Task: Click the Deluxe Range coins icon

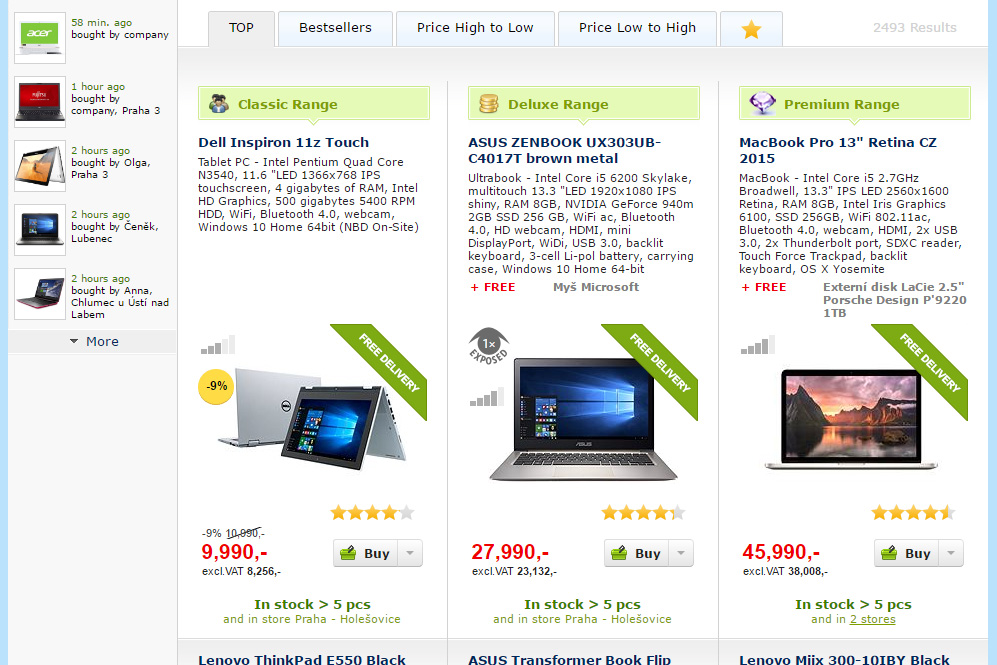Action: [x=488, y=104]
